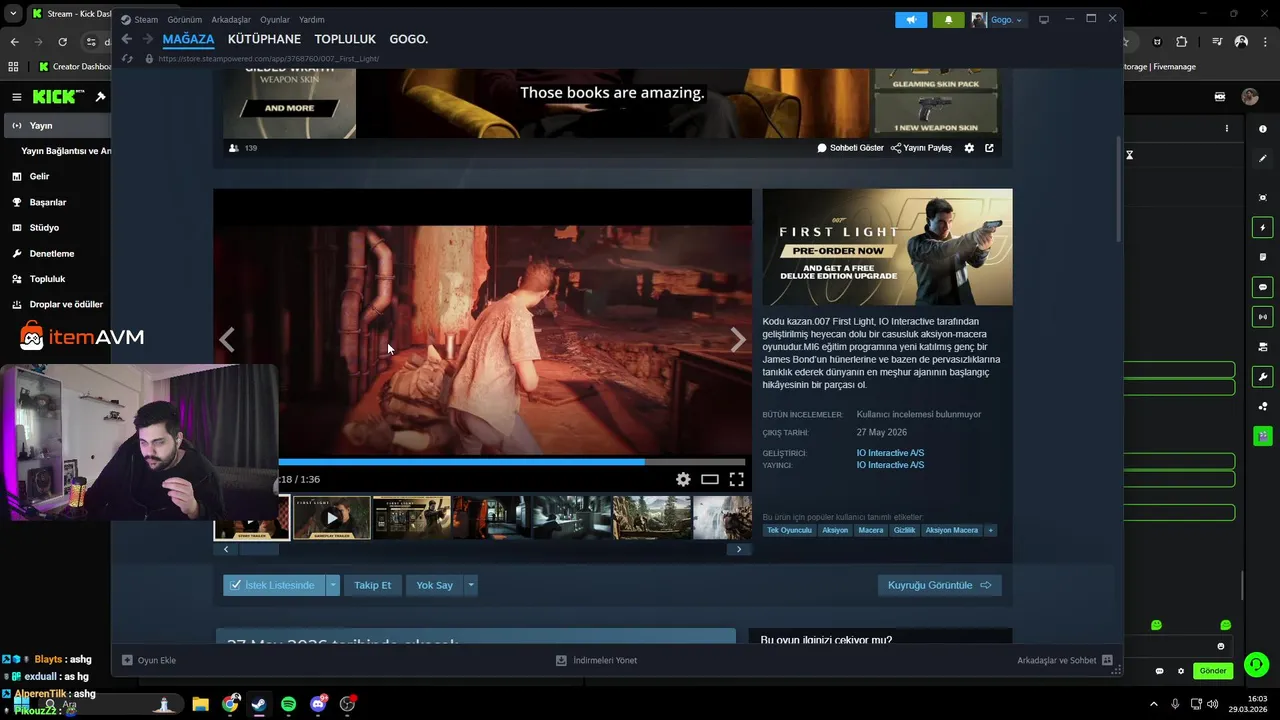
Task: Open Kick emoji picker in chat
Action: (x=1220, y=646)
